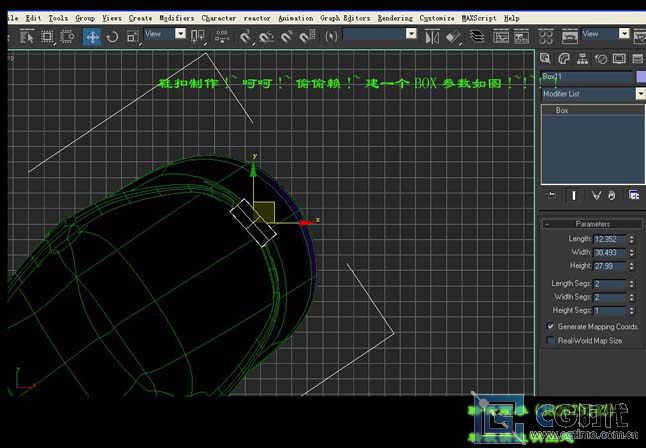Open the Hierarchy command panel tab
Viewport: 646px width, 448px height.
point(583,59)
